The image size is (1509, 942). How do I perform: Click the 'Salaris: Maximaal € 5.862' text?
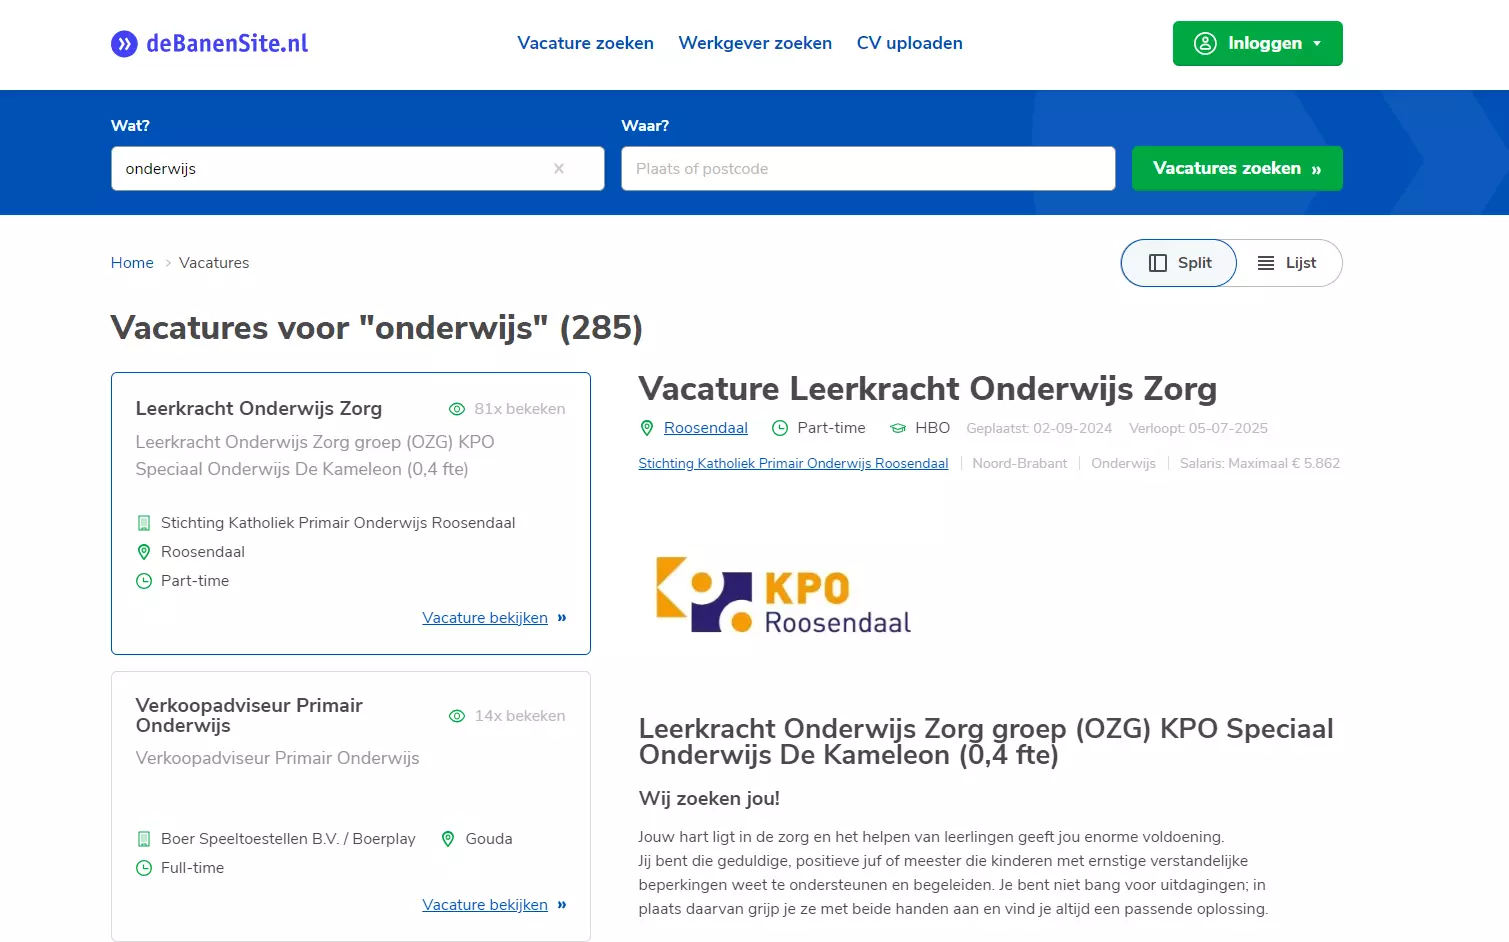1260,463
